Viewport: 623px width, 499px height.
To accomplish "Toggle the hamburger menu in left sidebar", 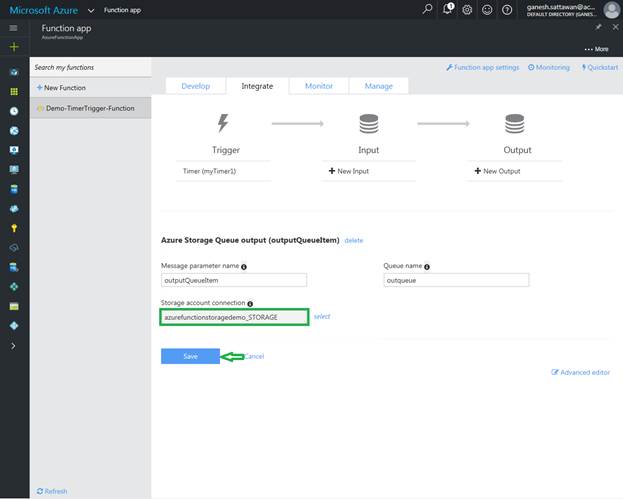I will (x=14, y=29).
